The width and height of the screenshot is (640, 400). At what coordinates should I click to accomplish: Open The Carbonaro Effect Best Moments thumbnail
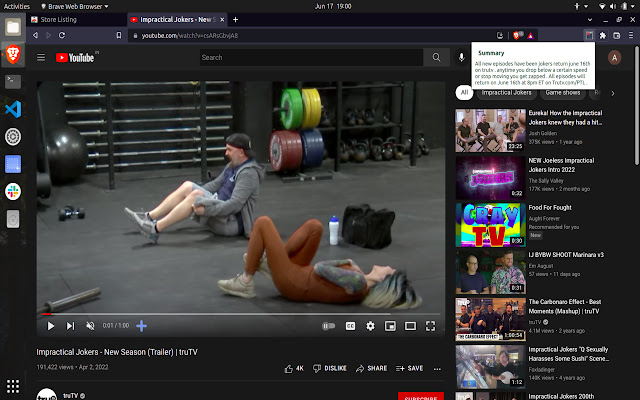pyautogui.click(x=491, y=319)
